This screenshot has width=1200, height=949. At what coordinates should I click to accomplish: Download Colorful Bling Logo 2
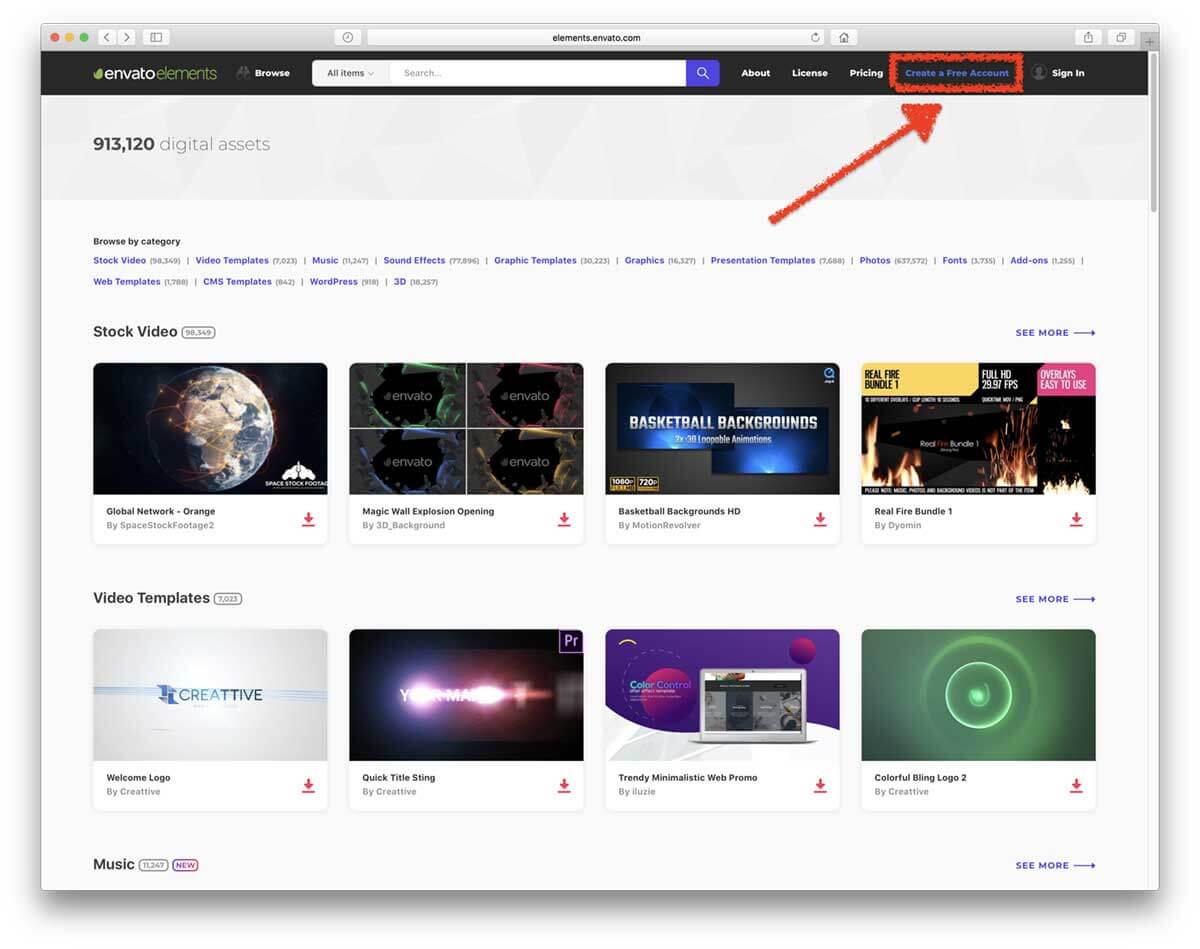1076,785
